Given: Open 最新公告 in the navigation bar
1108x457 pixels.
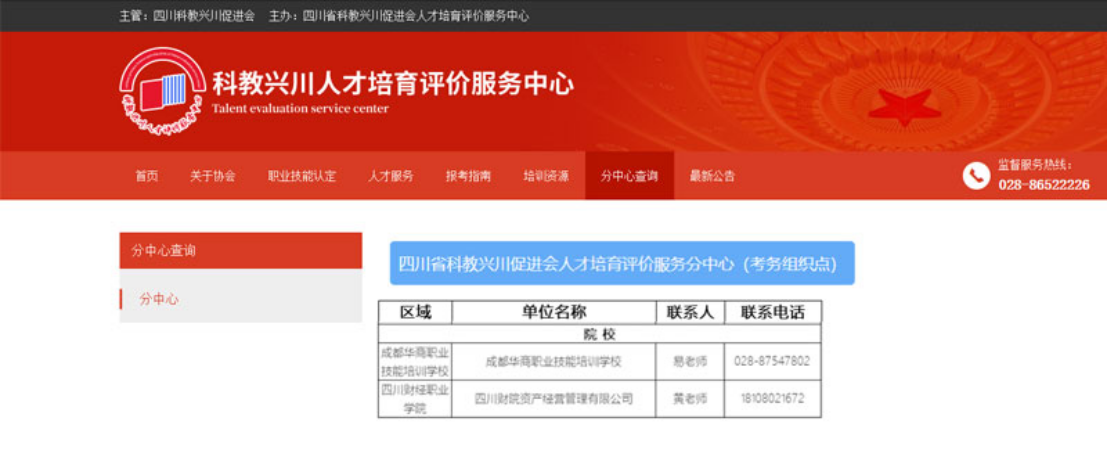Looking at the screenshot, I should click(712, 176).
